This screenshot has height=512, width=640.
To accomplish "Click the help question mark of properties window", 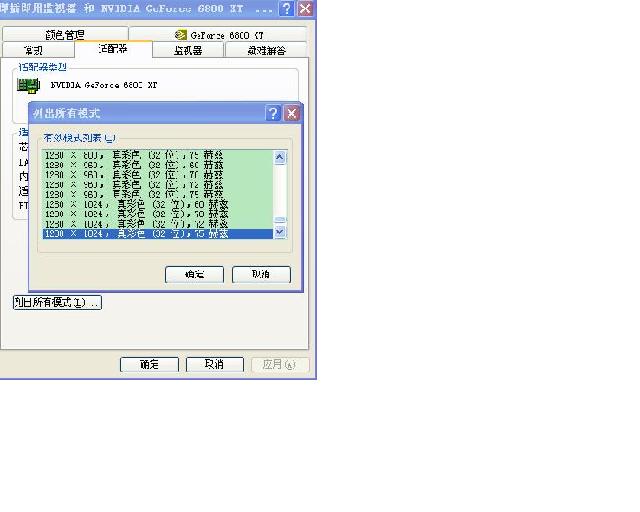I will point(287,8).
